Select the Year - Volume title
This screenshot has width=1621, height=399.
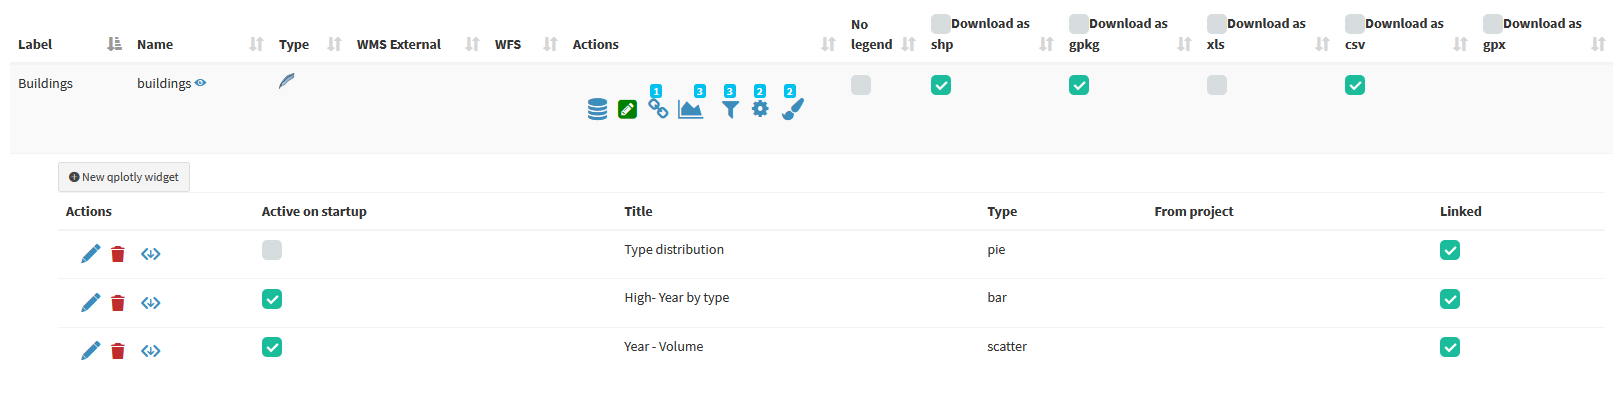[x=664, y=346]
